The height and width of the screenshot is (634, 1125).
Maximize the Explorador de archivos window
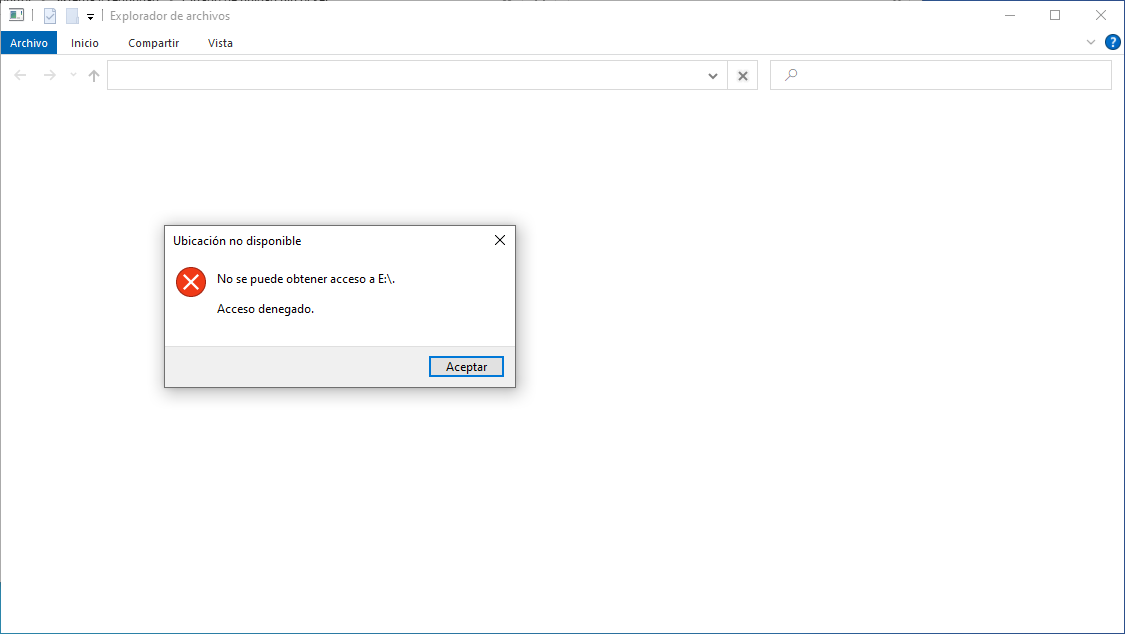click(1055, 15)
